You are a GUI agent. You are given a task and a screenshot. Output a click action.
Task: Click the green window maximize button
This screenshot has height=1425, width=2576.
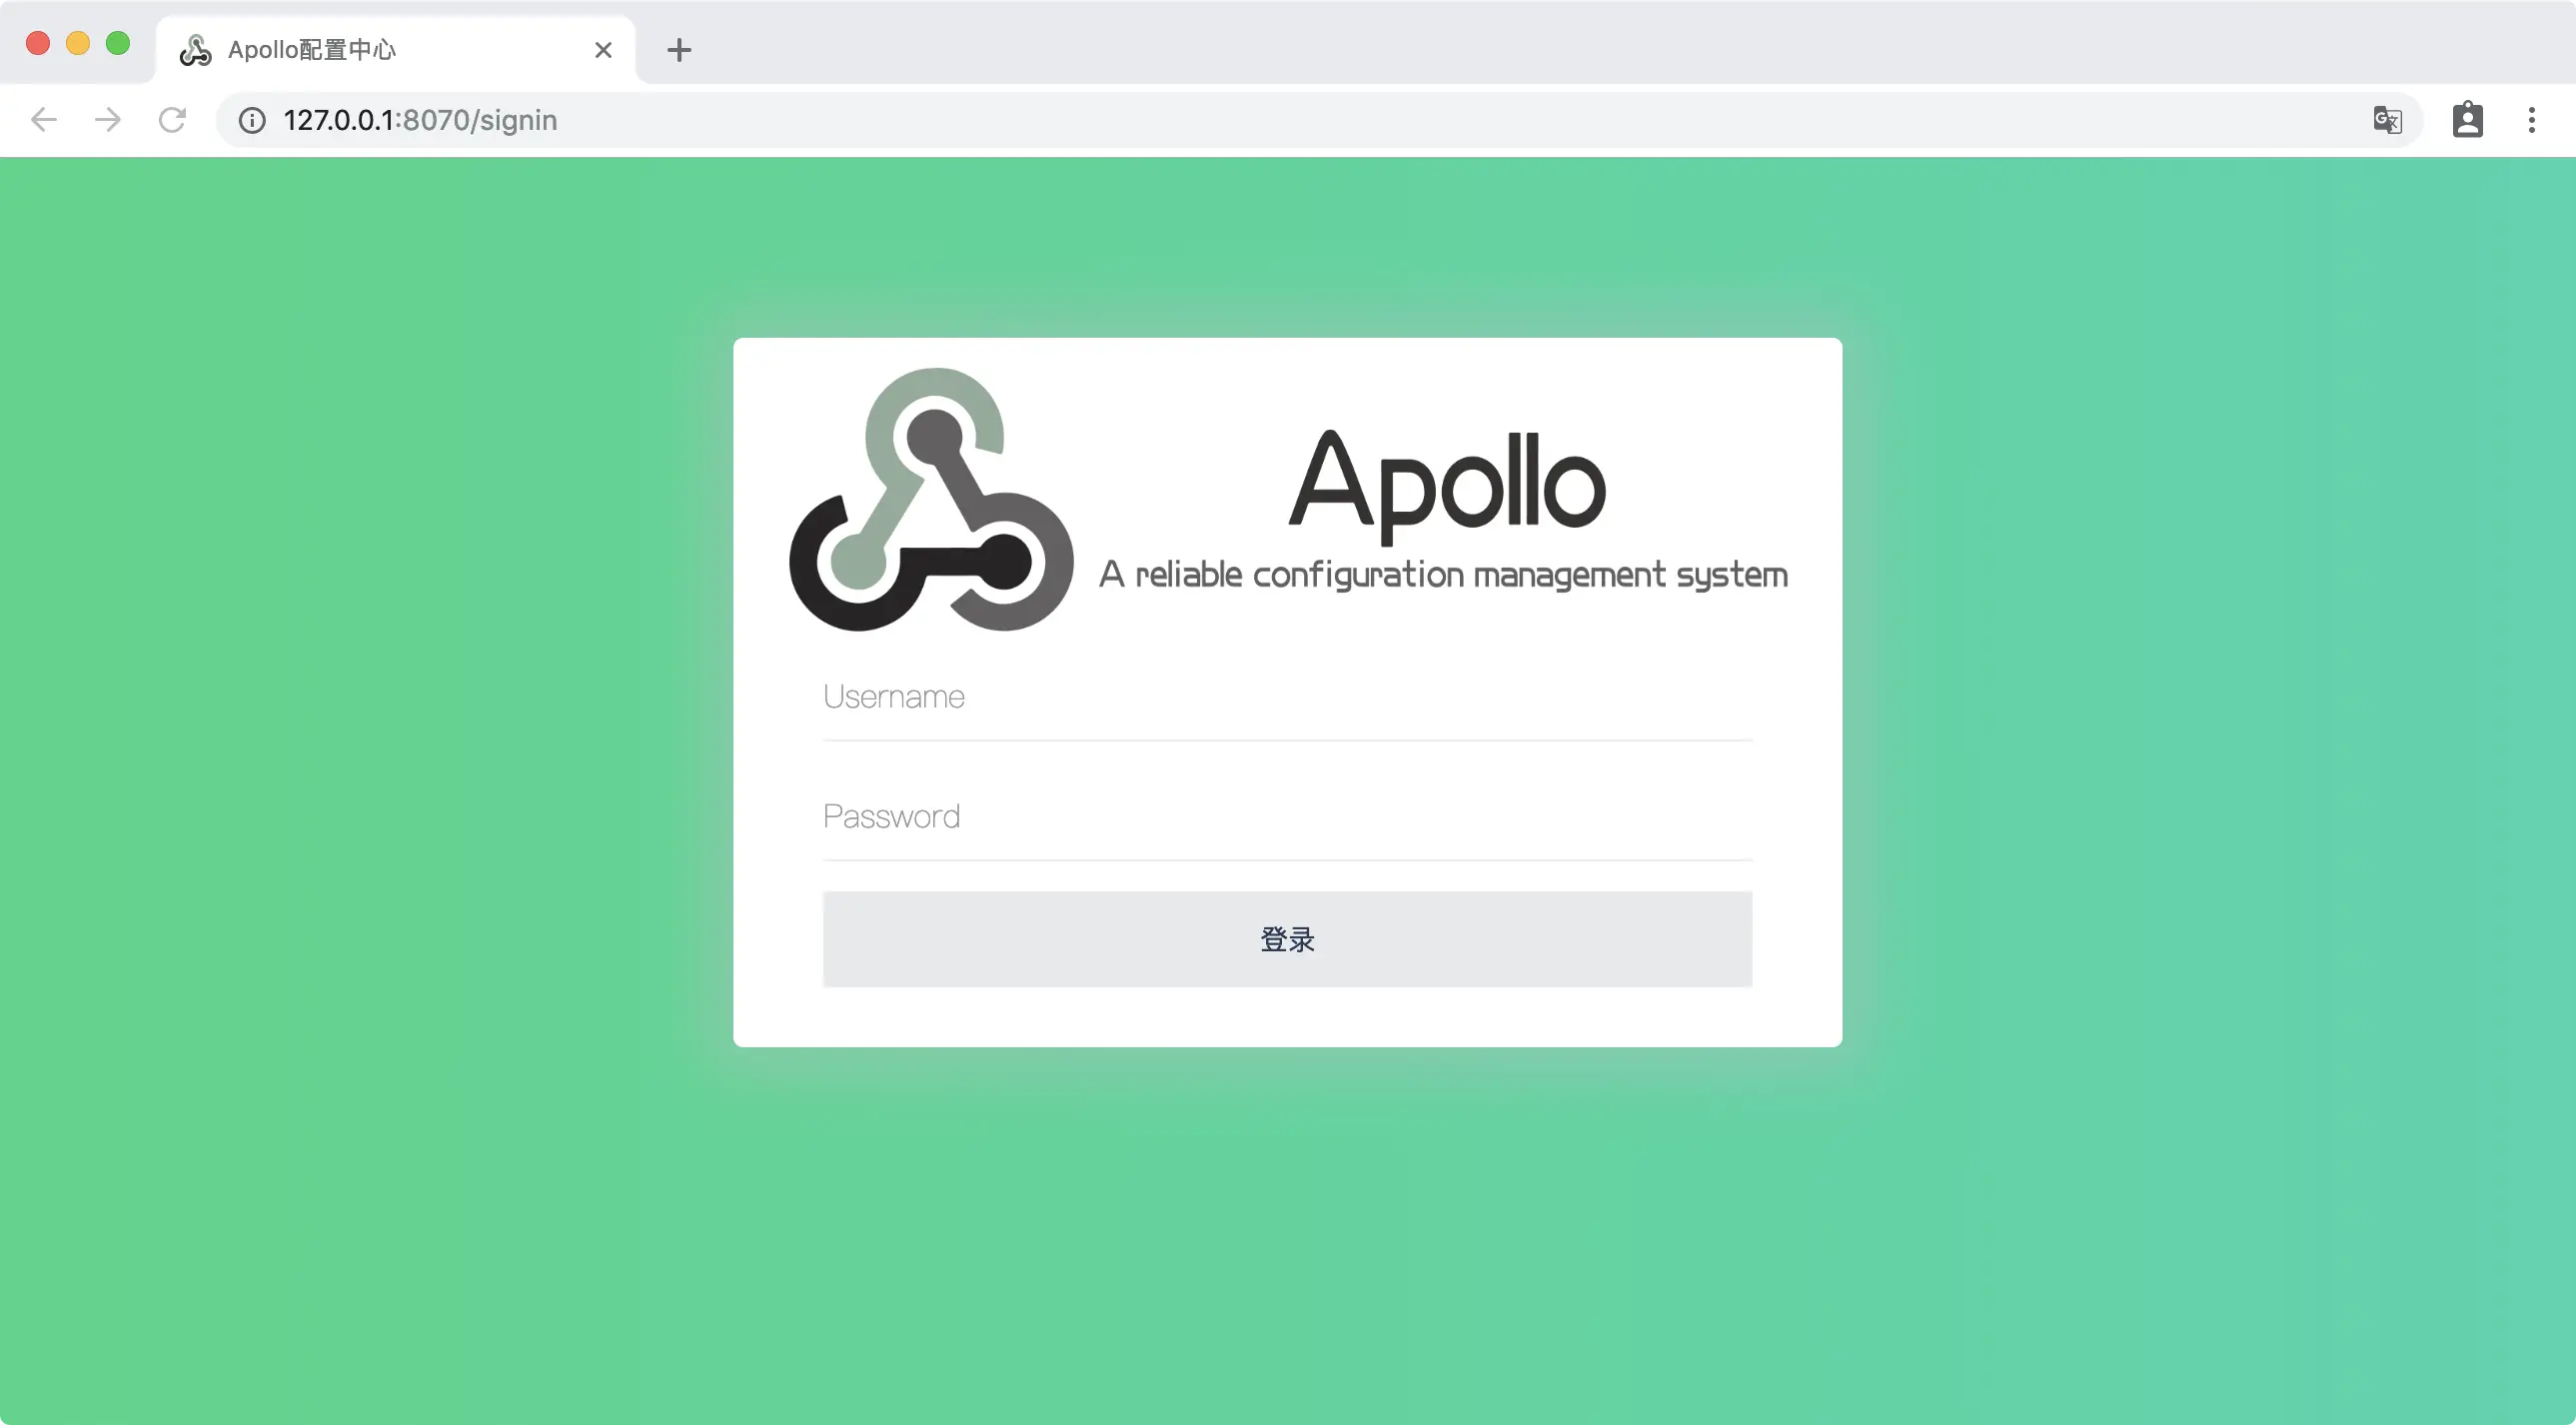point(118,43)
